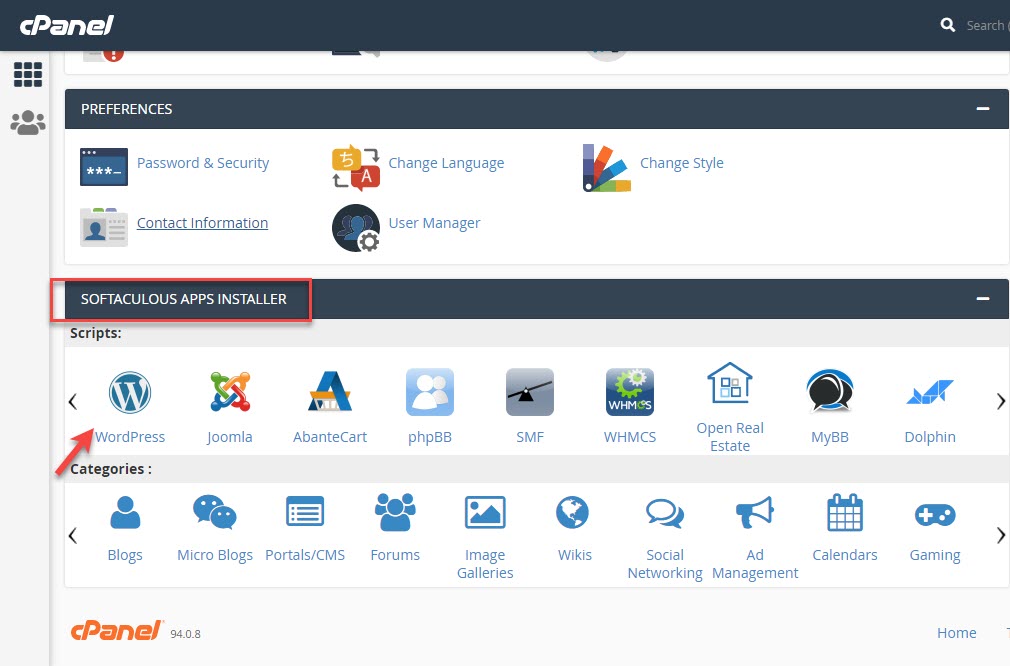The width and height of the screenshot is (1010, 666).
Task: Show previous scripts with left arrow
Action: (73, 401)
